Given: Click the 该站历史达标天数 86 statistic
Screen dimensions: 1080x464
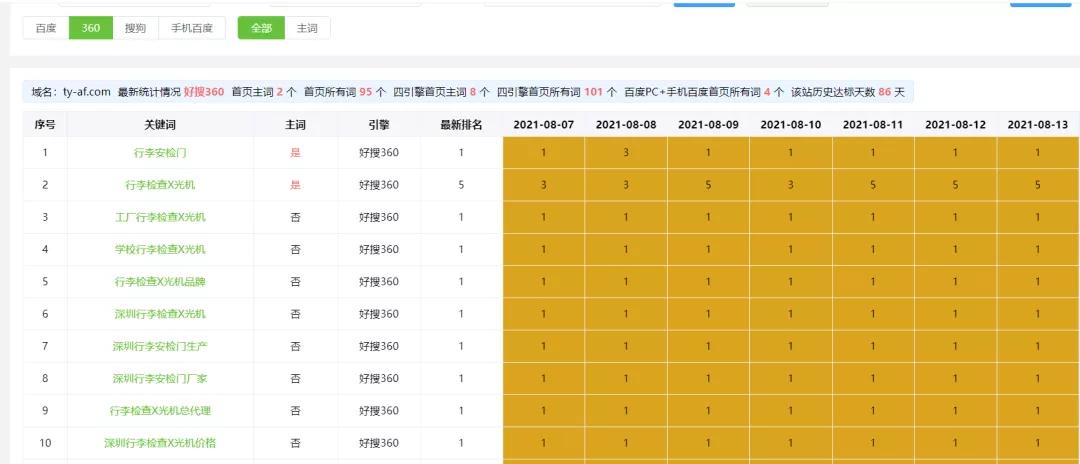Looking at the screenshot, I should (x=847, y=92).
